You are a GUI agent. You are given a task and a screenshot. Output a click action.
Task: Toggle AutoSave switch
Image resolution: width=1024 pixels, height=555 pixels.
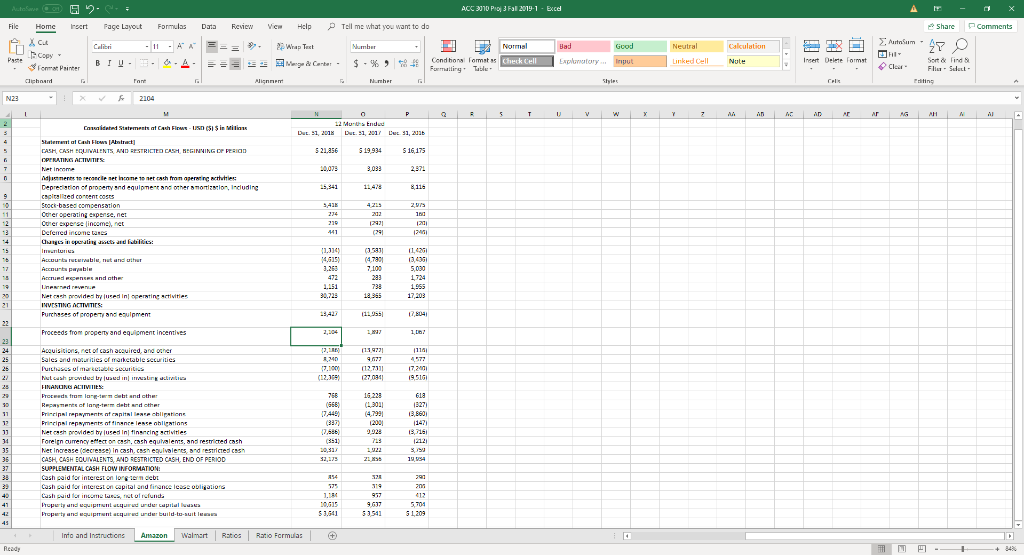click(52, 8)
